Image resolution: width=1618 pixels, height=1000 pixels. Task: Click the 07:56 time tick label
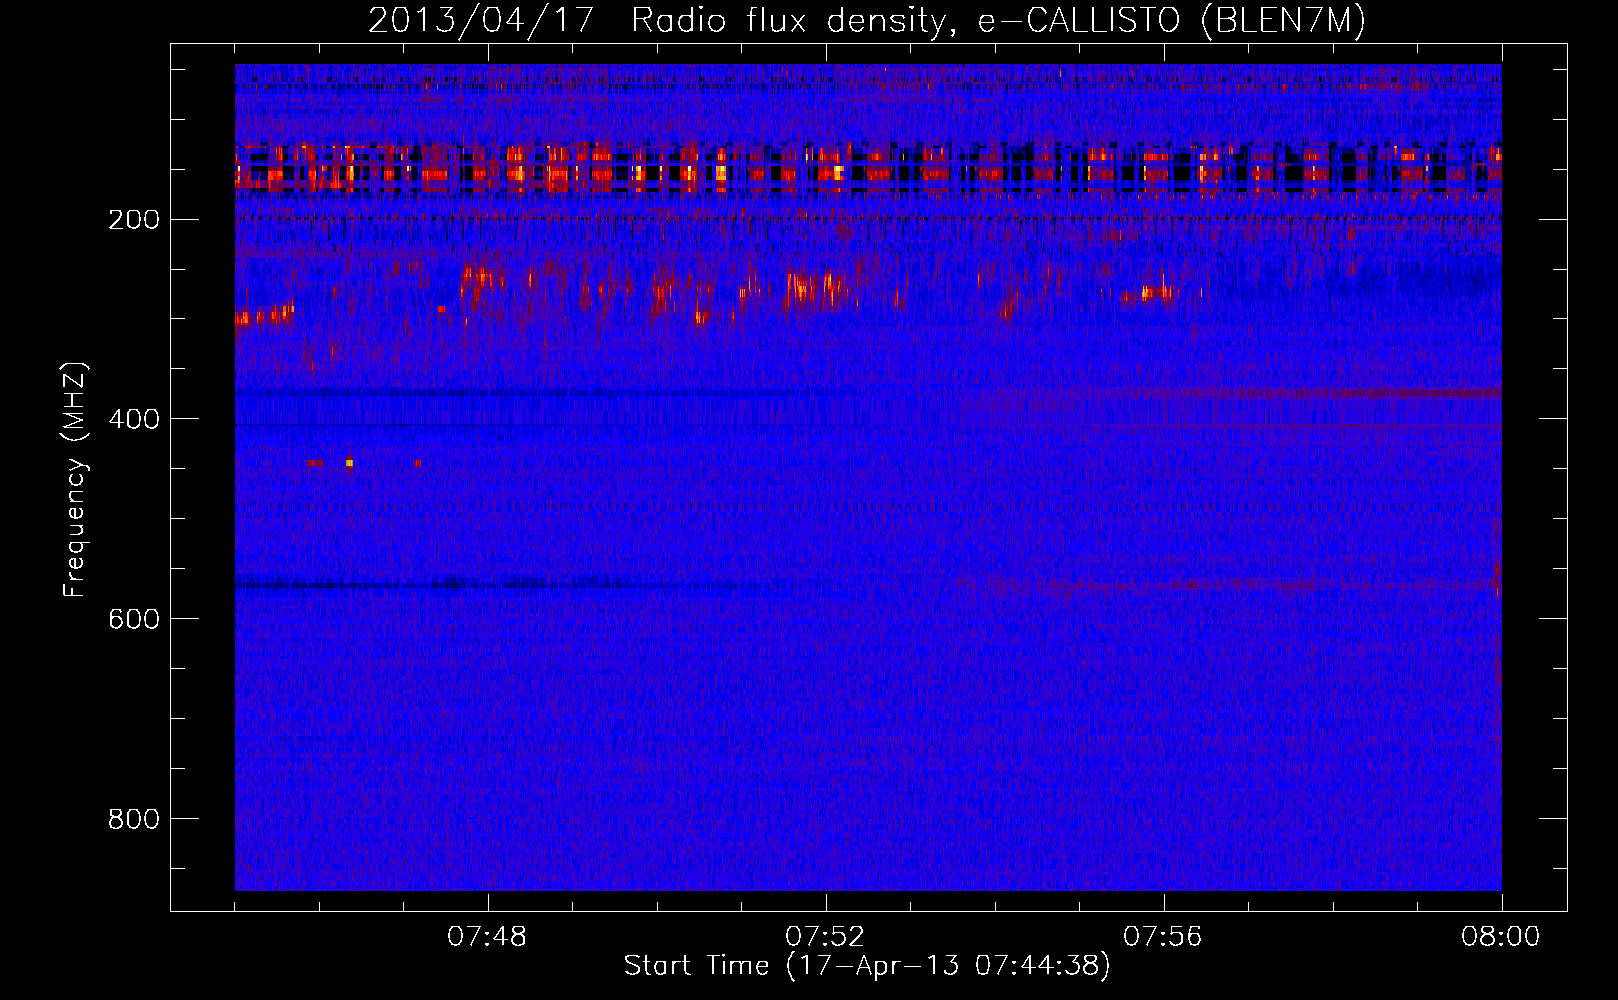1163,937
